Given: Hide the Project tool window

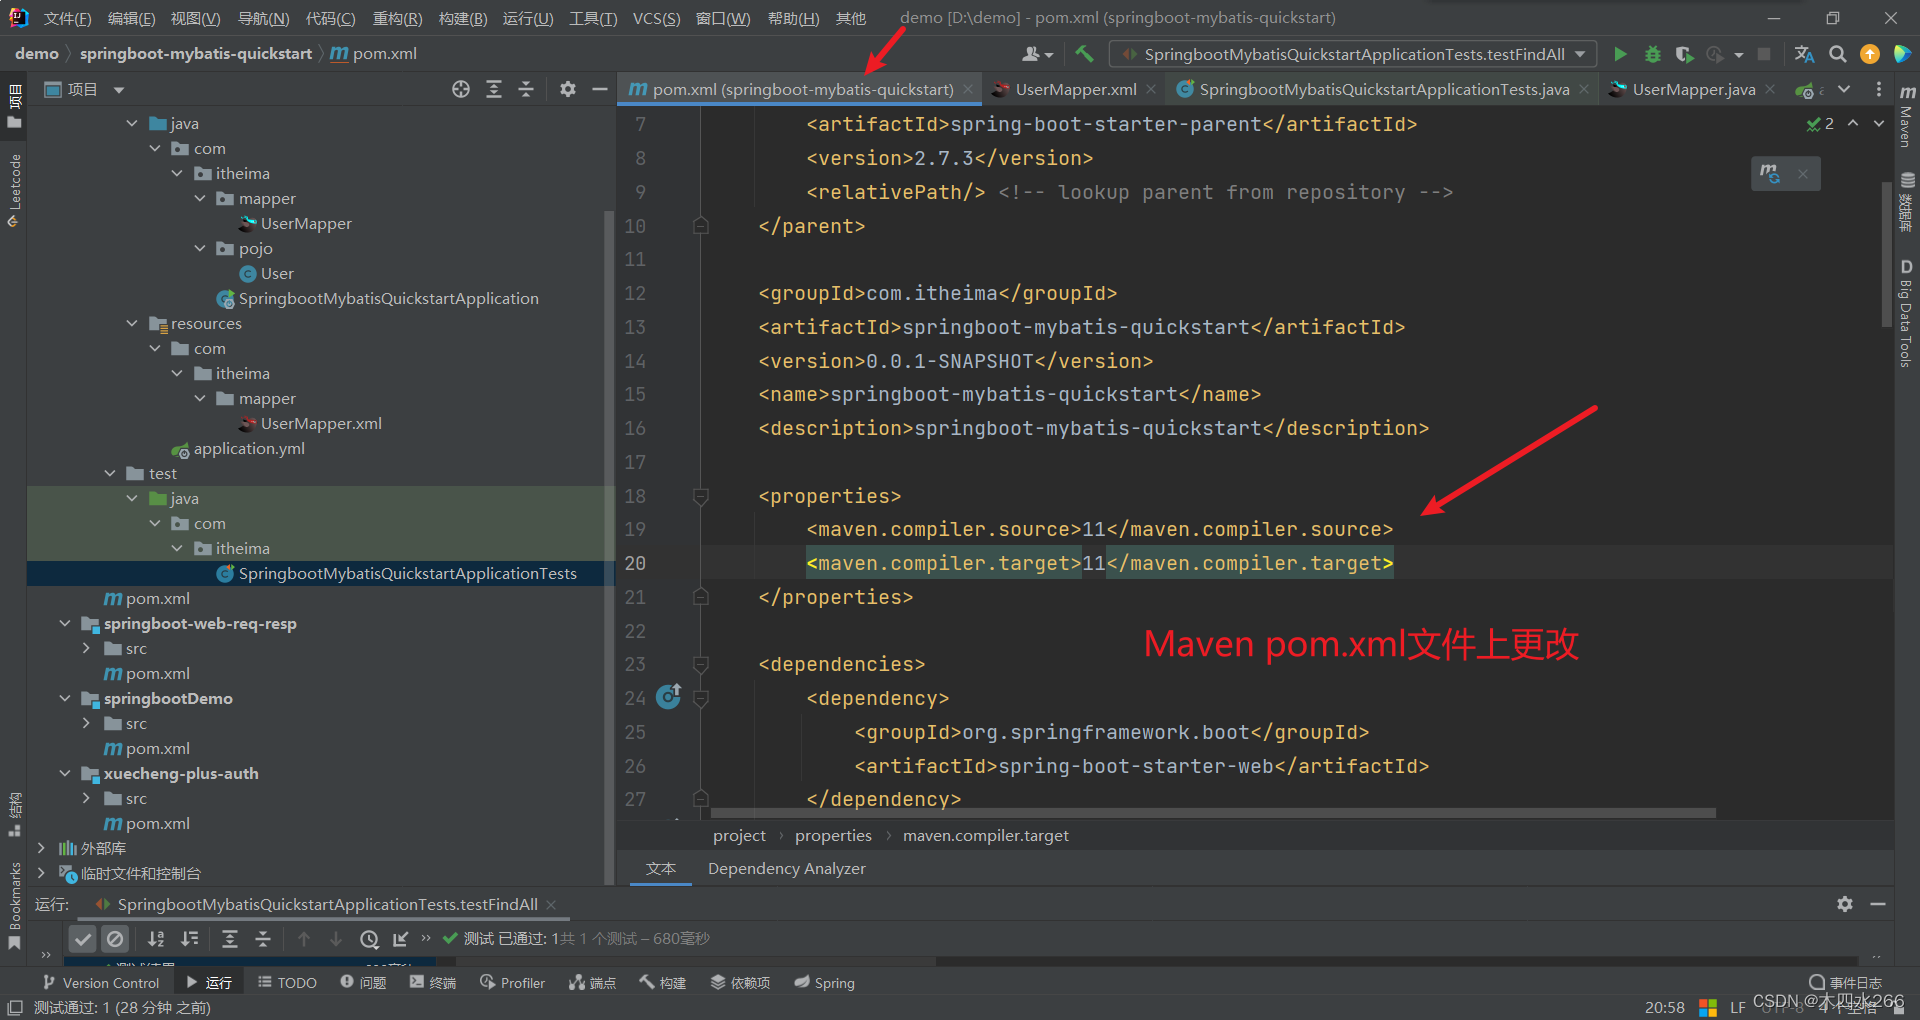Looking at the screenshot, I should pyautogui.click(x=600, y=89).
